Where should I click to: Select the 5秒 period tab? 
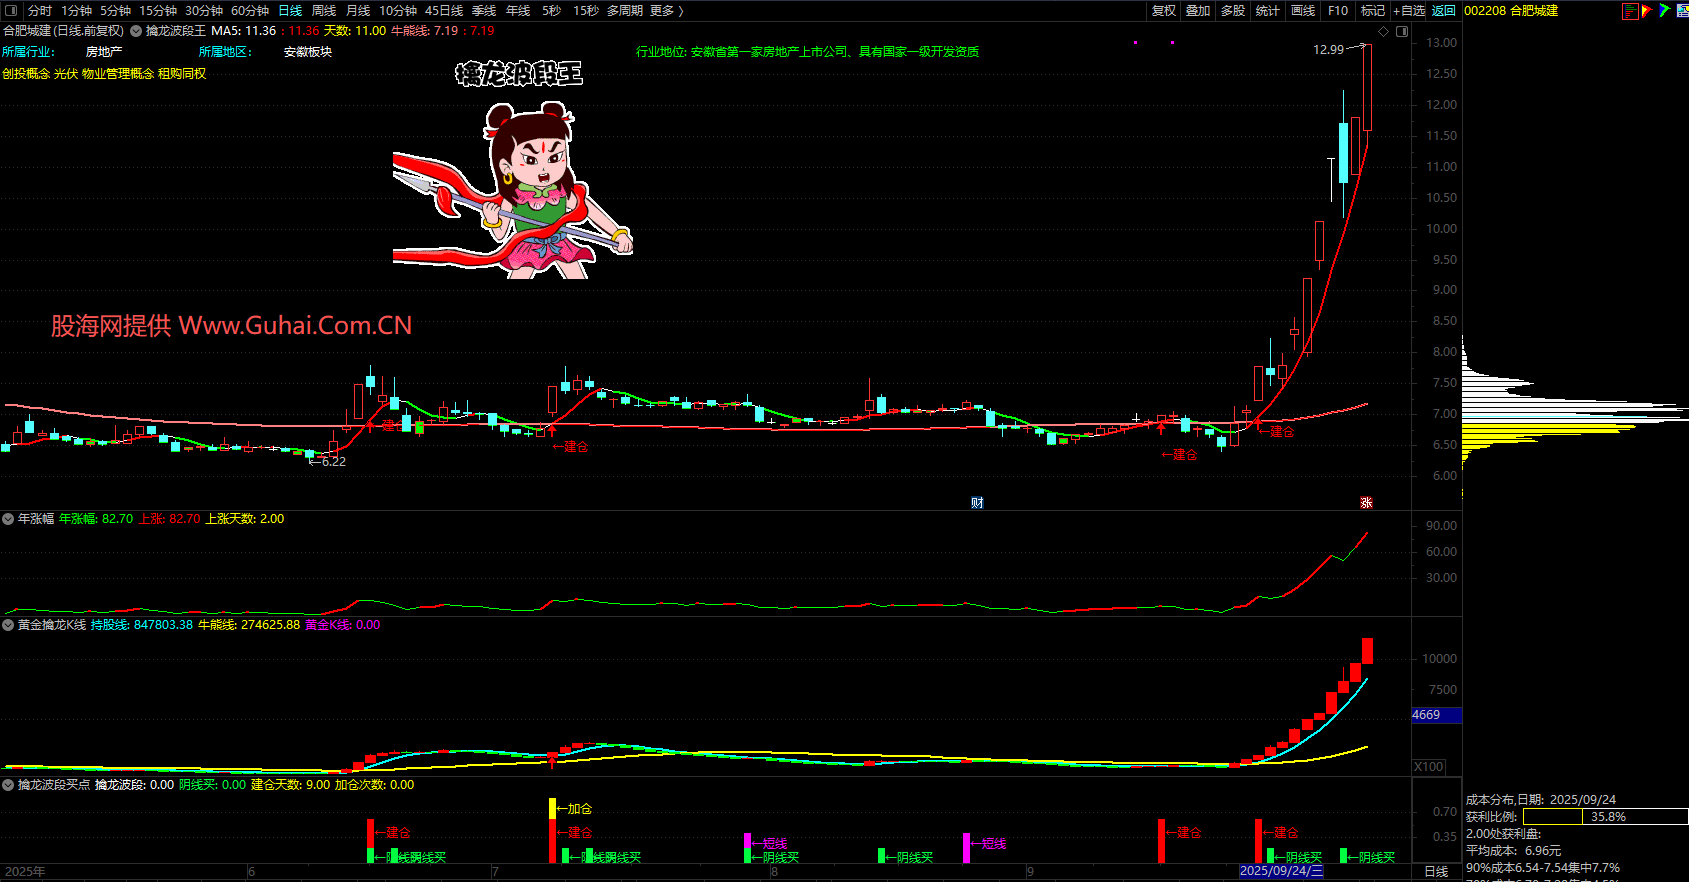coord(552,11)
